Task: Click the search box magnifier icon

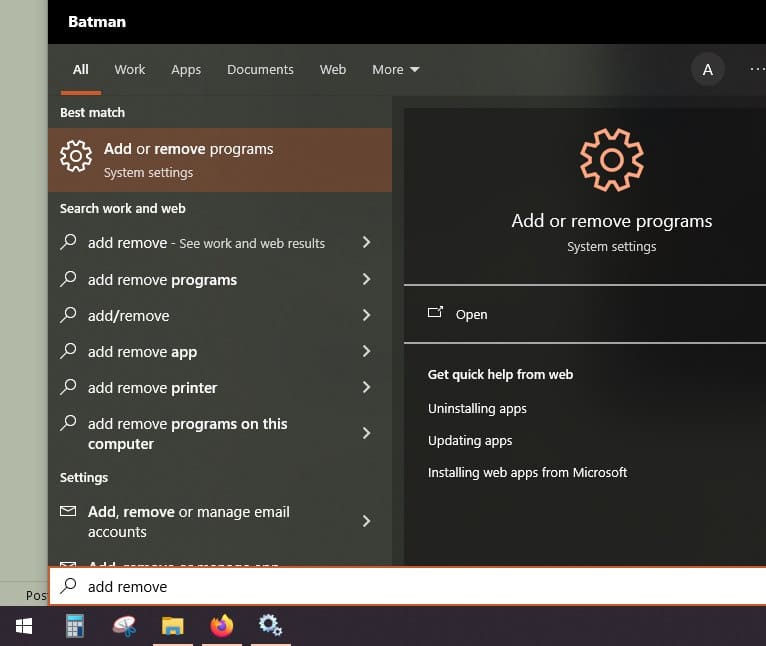Action: pos(68,585)
